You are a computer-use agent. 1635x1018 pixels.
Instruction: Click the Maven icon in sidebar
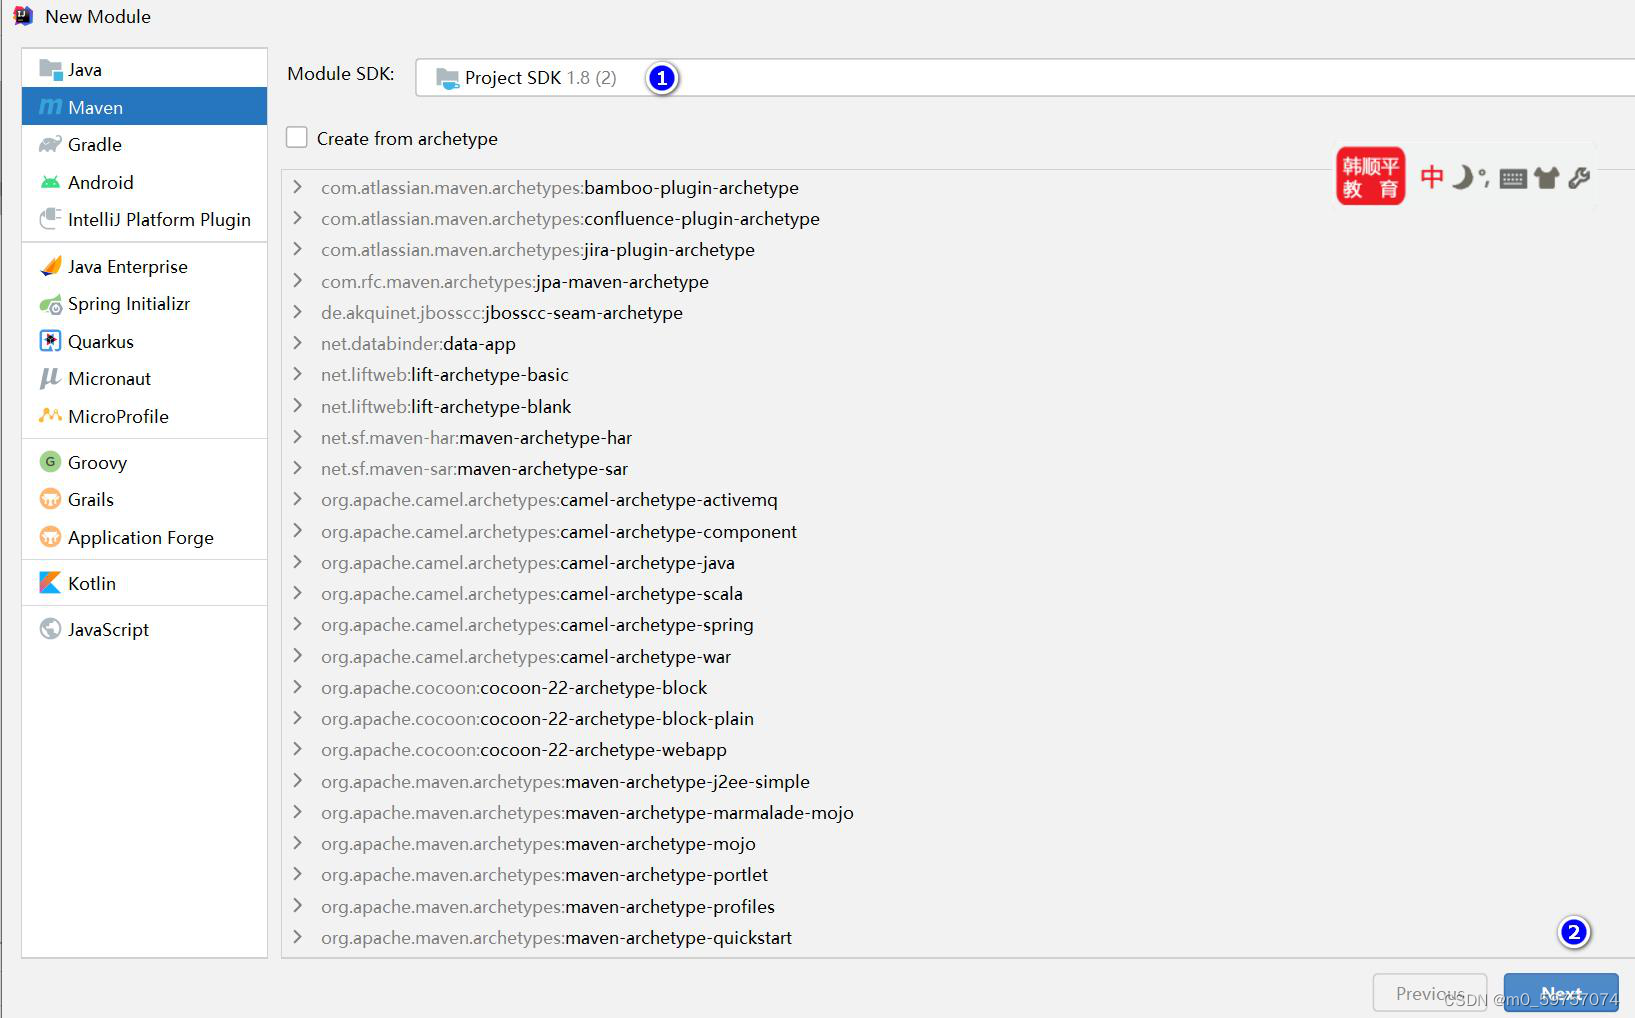(x=50, y=107)
